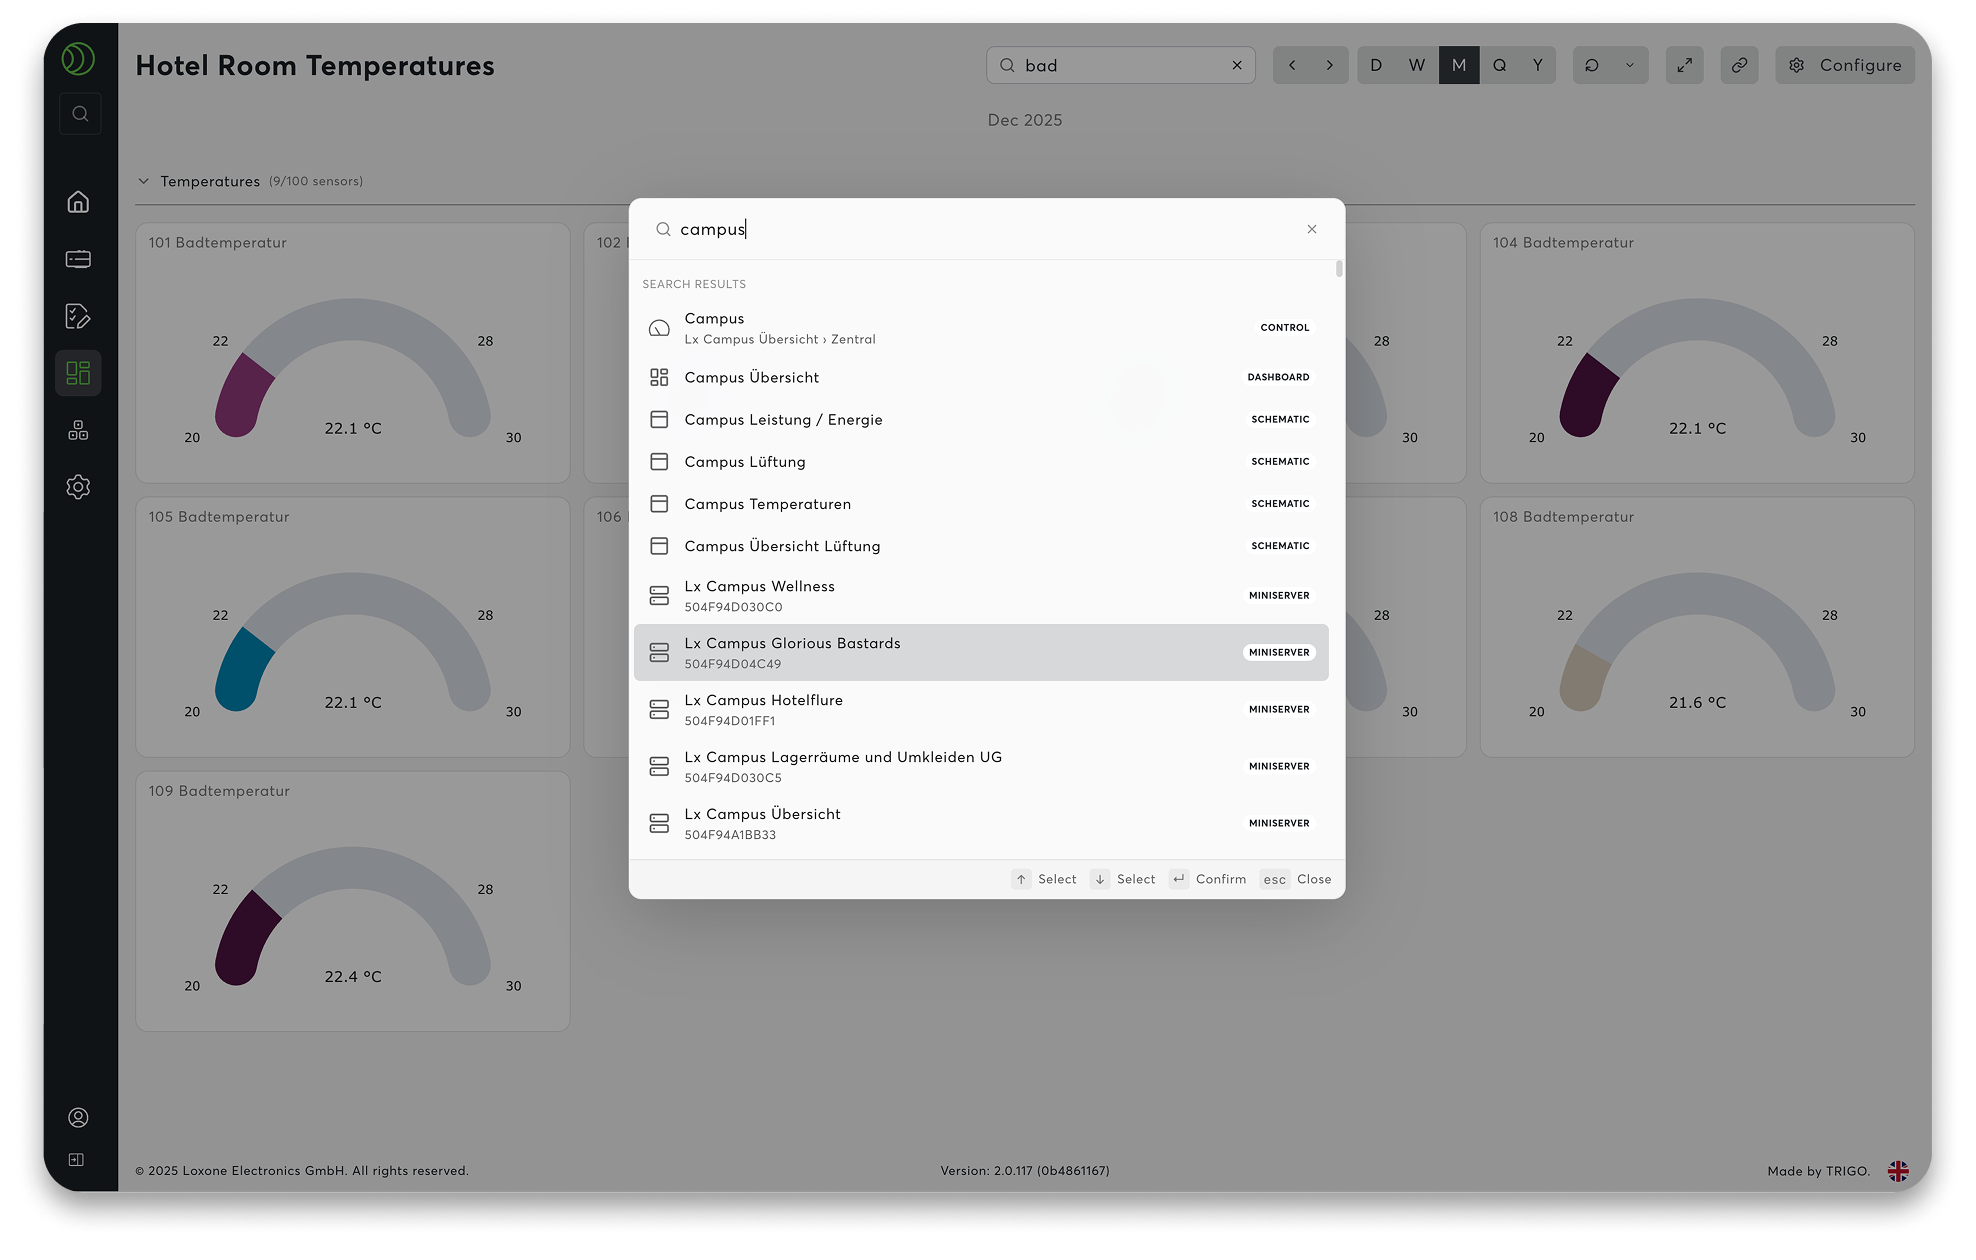
Task: Collapse the sidebar panel icon
Action: [x=77, y=1160]
